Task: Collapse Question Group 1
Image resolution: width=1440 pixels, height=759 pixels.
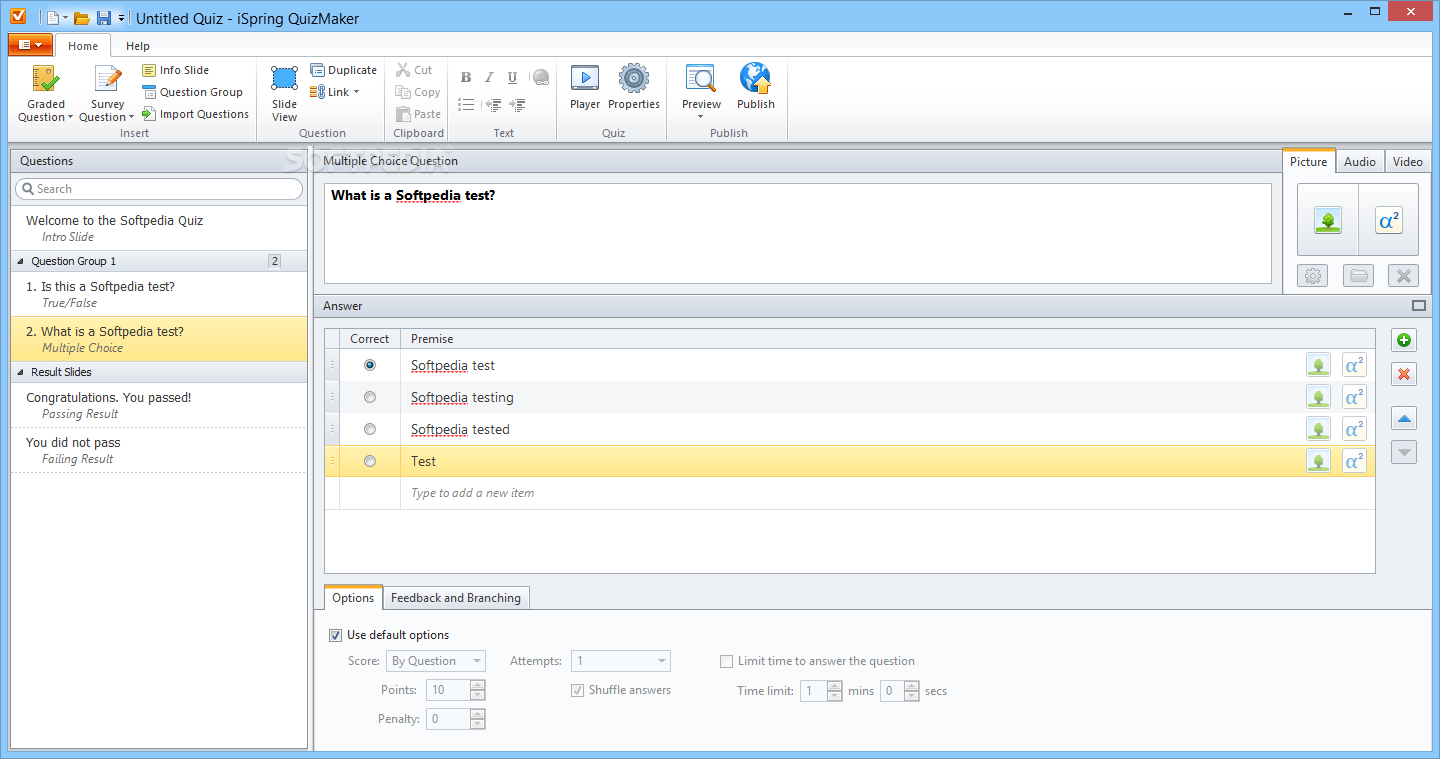Action: pyautogui.click(x=21, y=261)
